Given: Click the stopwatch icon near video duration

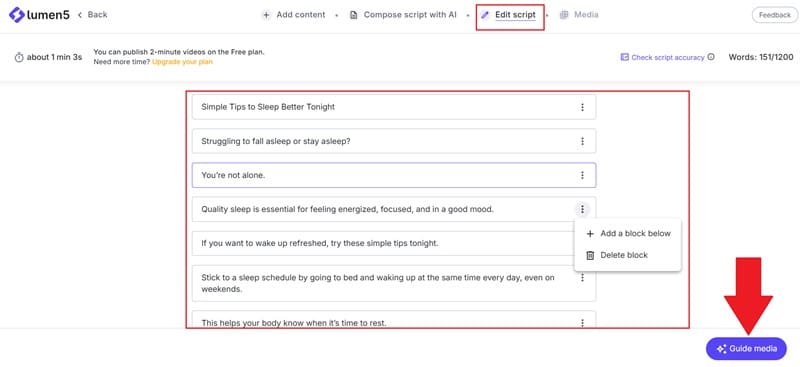Looking at the screenshot, I should click(19, 57).
